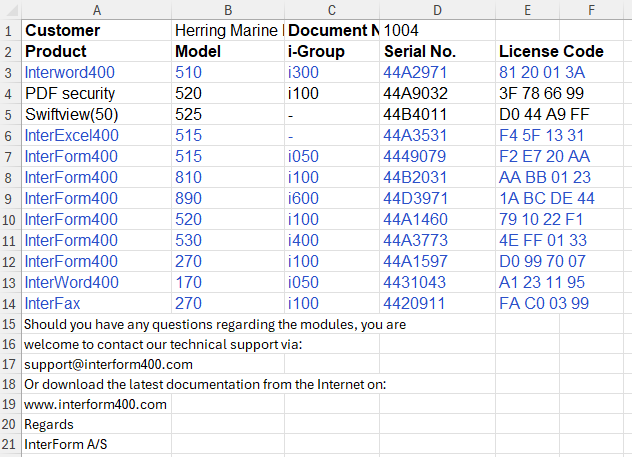
Task: Click the i600 group cell
Action: coord(332,198)
